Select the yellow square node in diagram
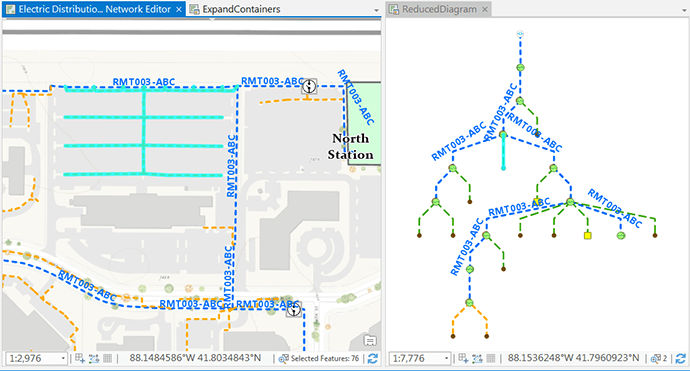 [x=587, y=235]
